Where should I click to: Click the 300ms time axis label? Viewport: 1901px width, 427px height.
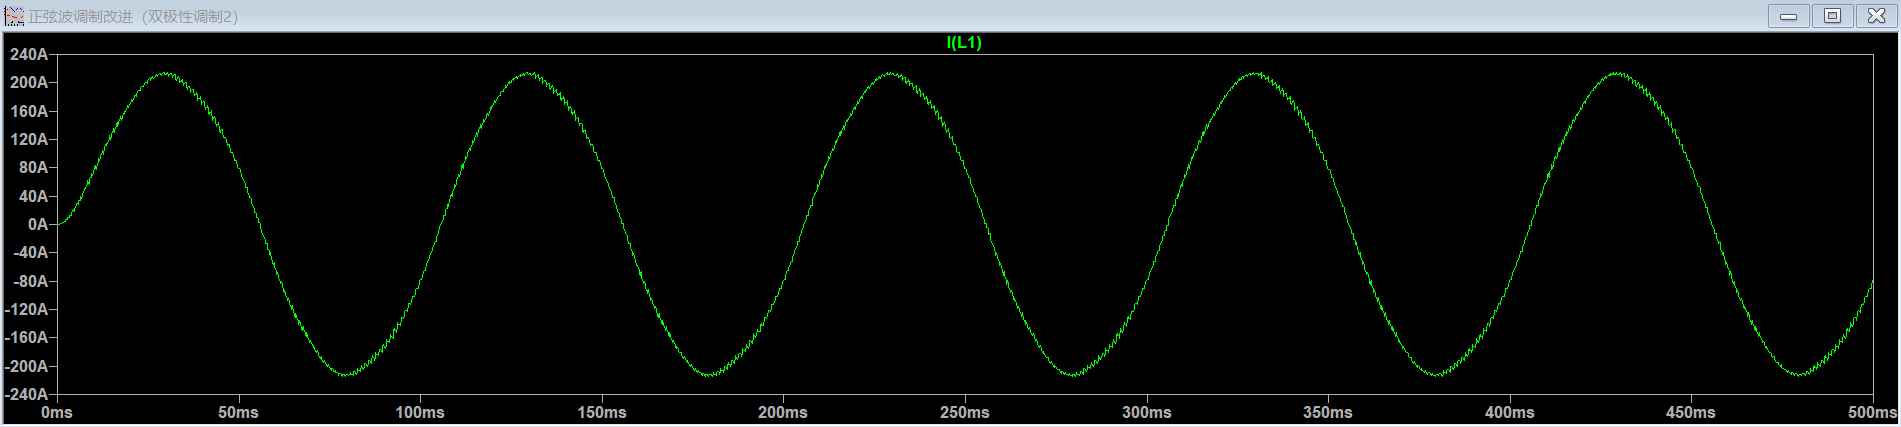click(x=1147, y=412)
